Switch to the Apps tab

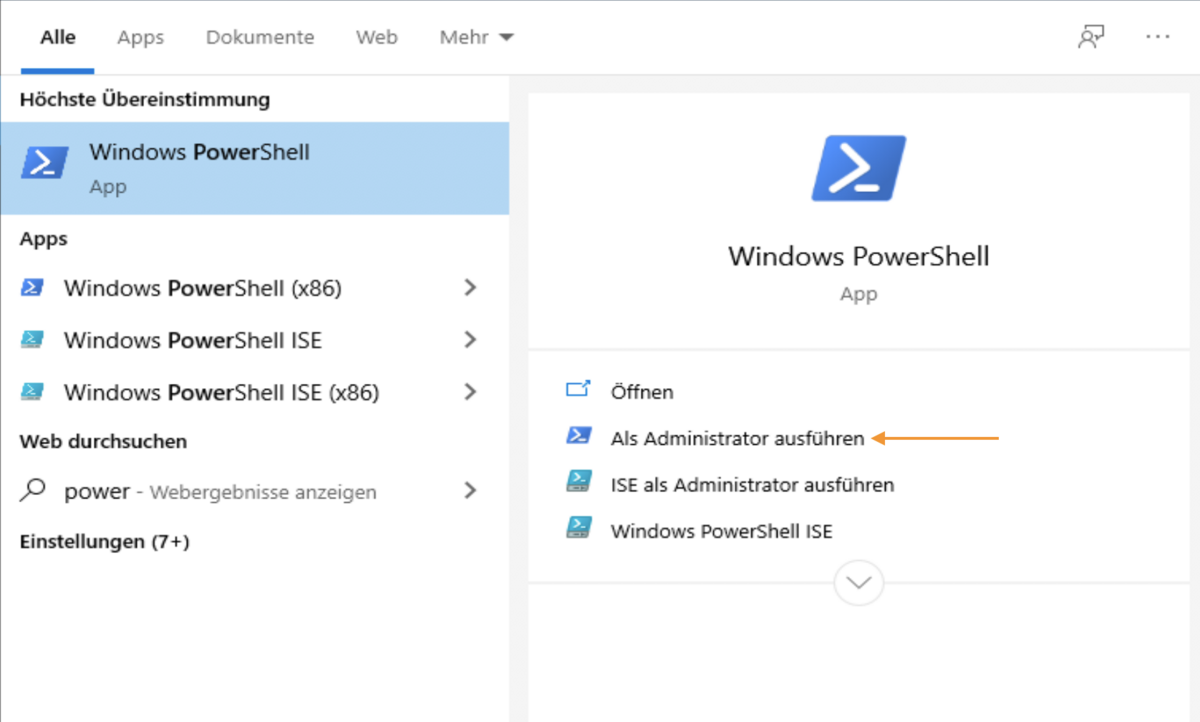(140, 37)
